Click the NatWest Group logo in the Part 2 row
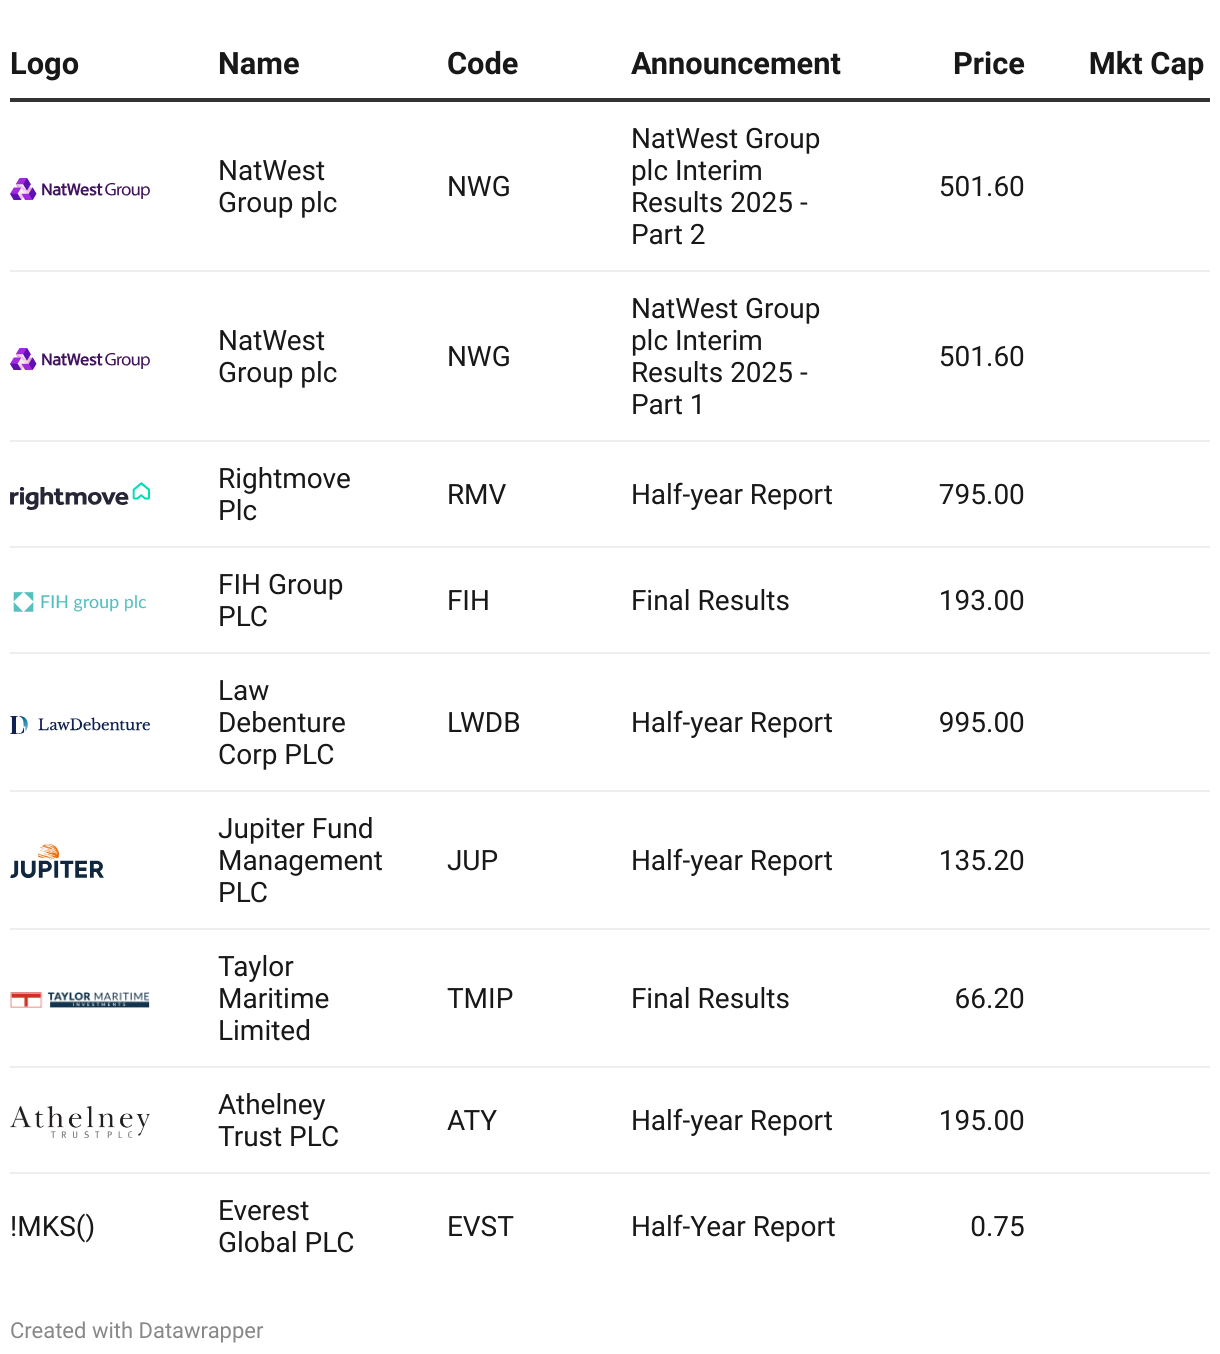This screenshot has width=1220, height=1354. tap(80, 189)
